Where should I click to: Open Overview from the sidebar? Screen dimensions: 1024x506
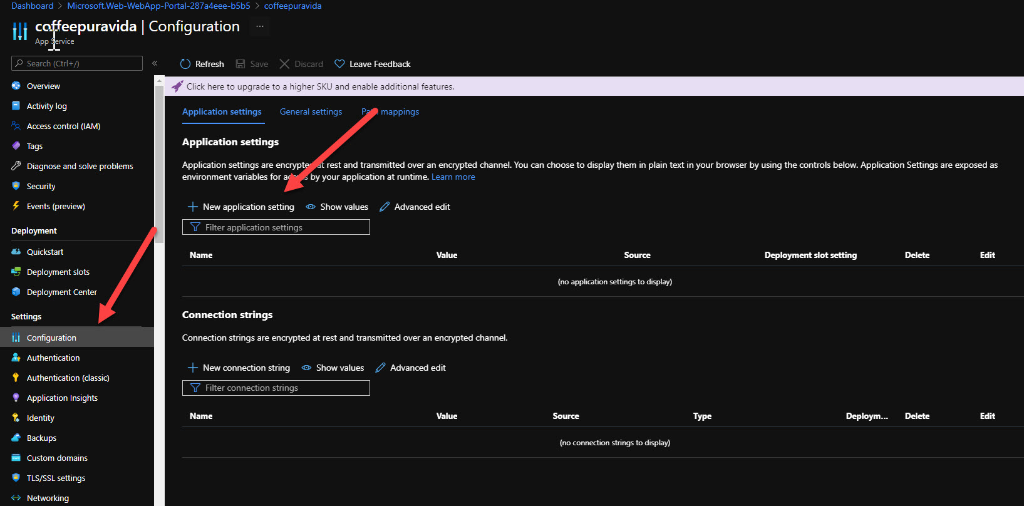[x=43, y=86]
